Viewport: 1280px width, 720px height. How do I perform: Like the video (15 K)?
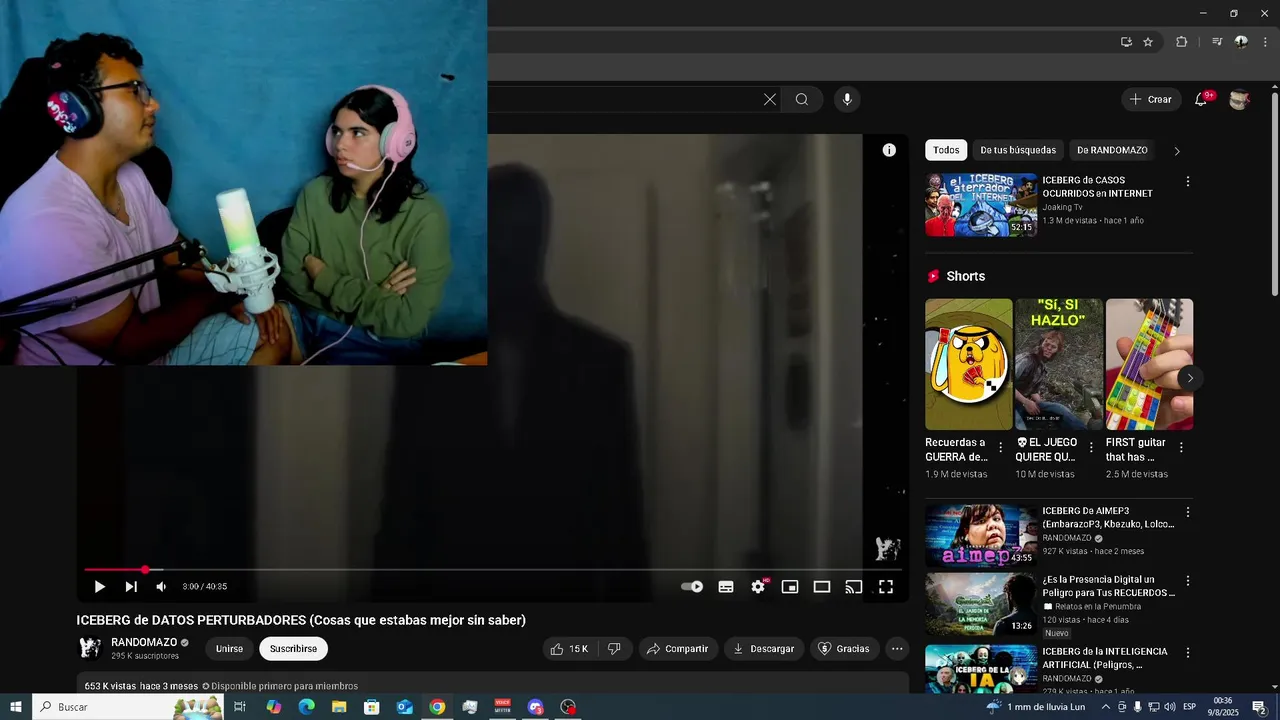pyautogui.click(x=569, y=649)
